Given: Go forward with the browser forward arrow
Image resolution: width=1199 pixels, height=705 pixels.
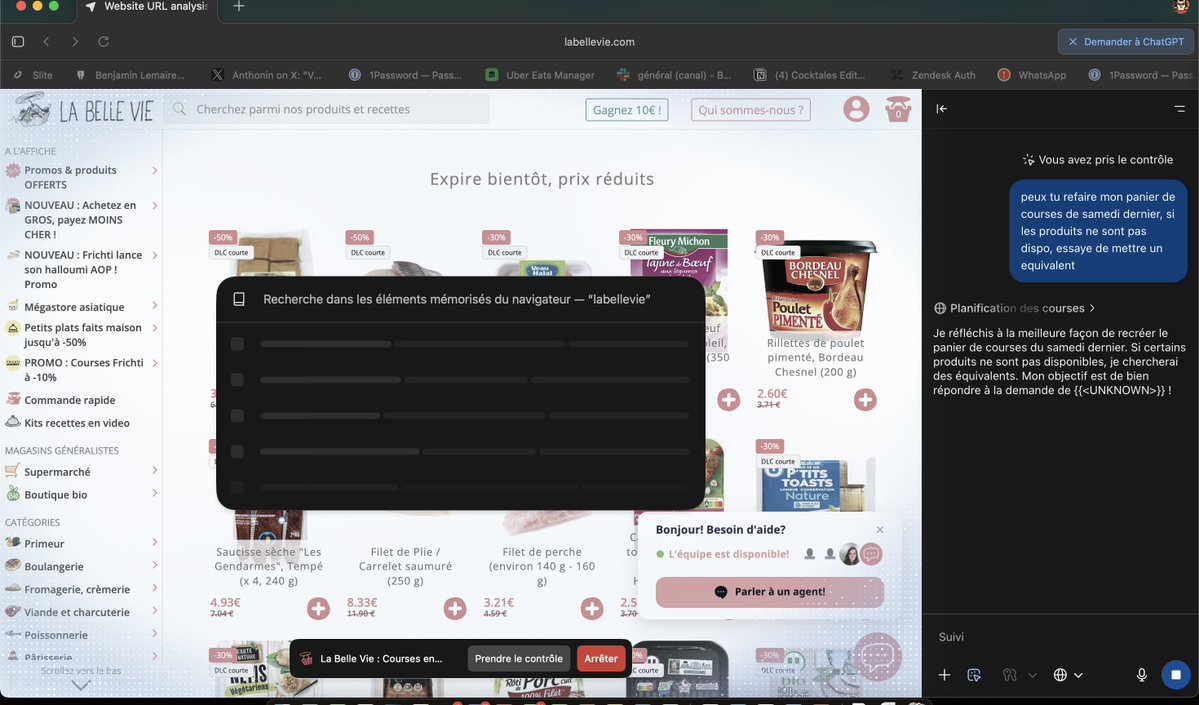Looking at the screenshot, I should [75, 41].
